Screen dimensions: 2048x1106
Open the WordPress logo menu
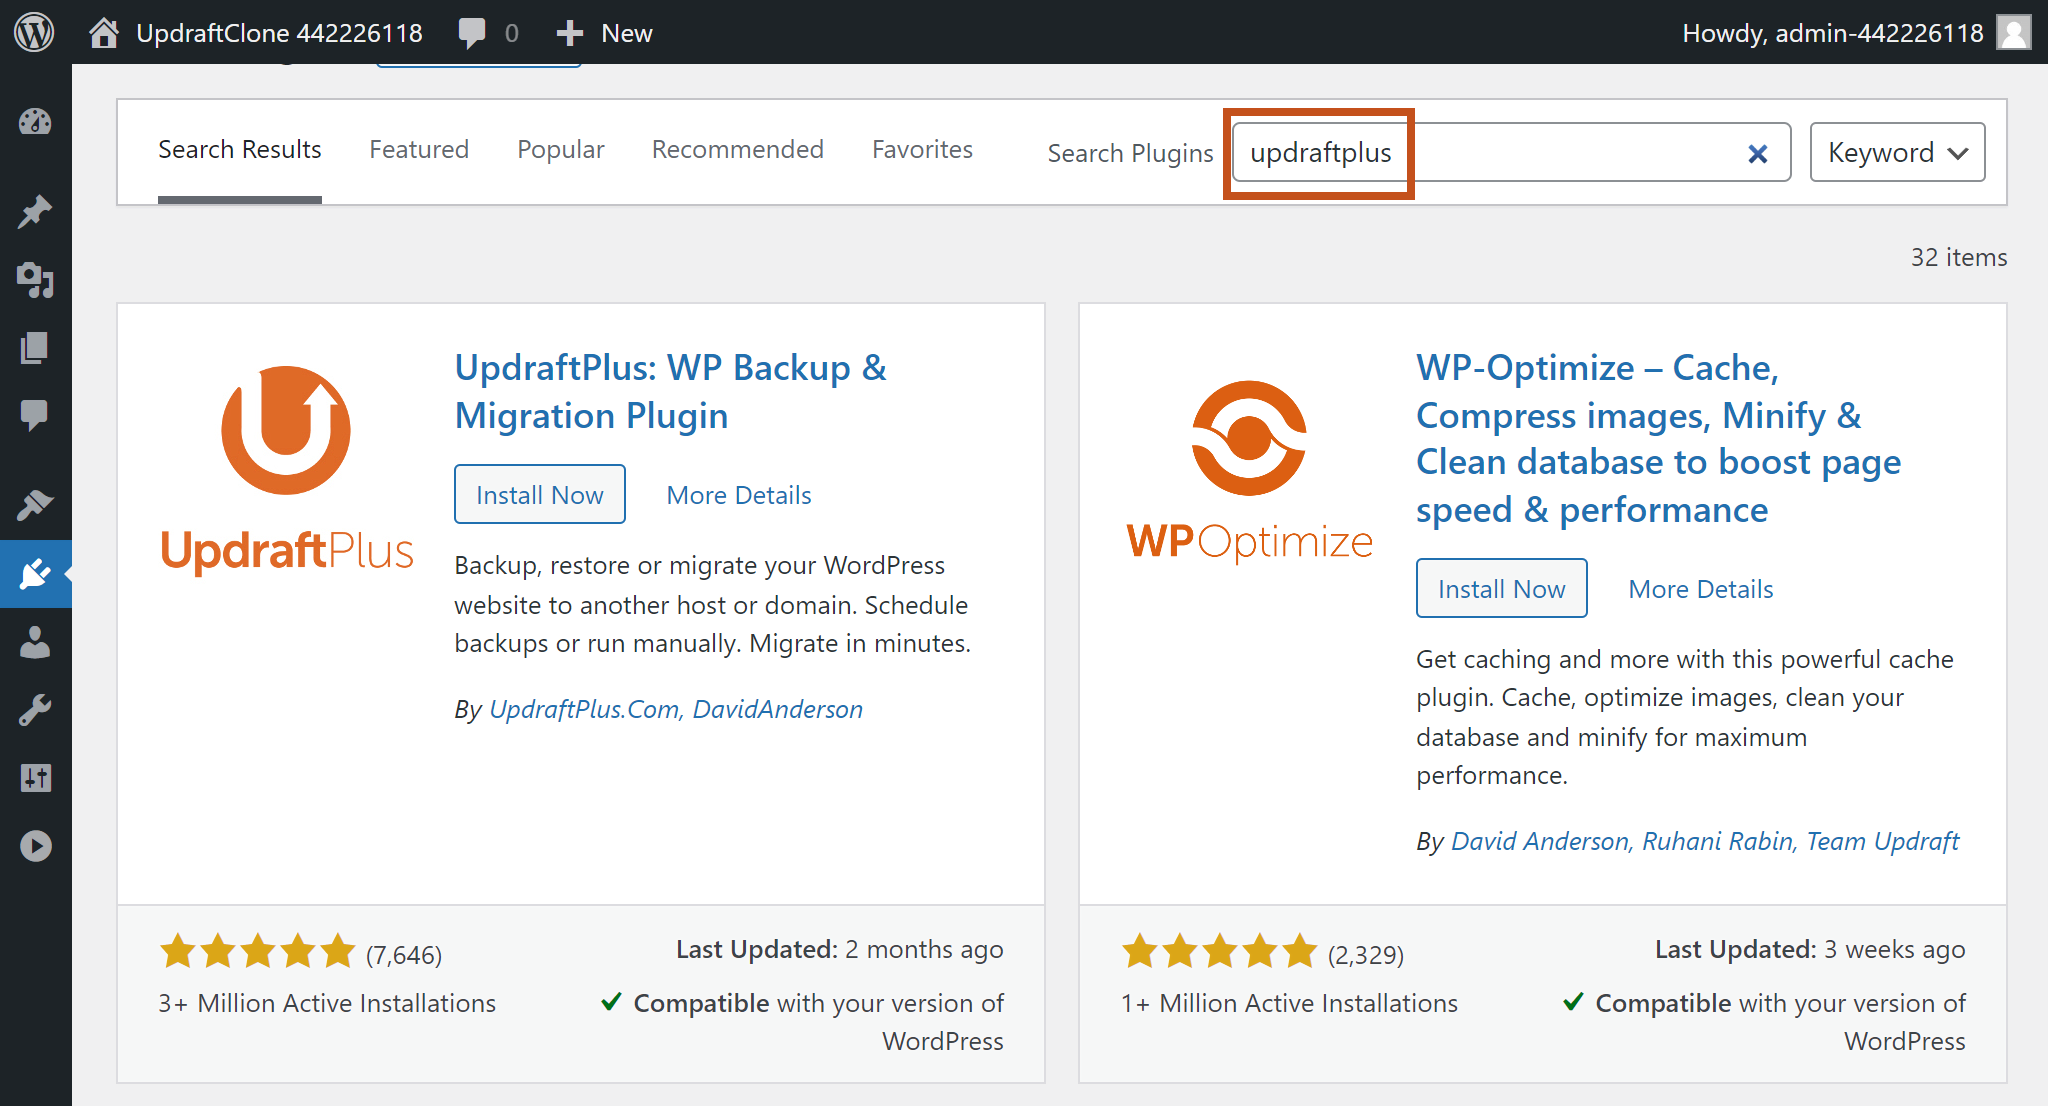pyautogui.click(x=34, y=33)
